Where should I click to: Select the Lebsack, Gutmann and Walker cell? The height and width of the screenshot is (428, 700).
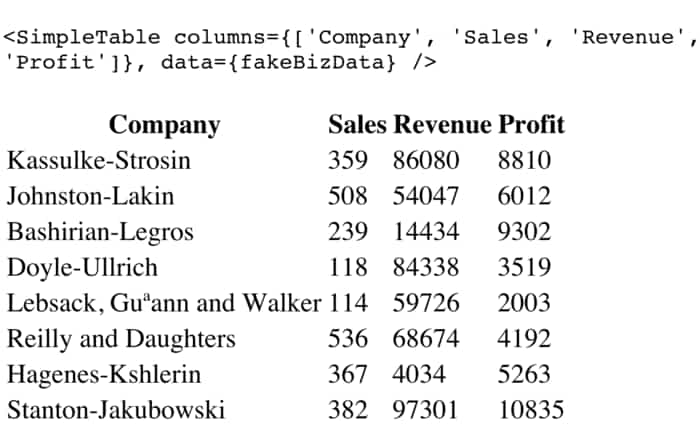pyautogui.click(x=164, y=303)
